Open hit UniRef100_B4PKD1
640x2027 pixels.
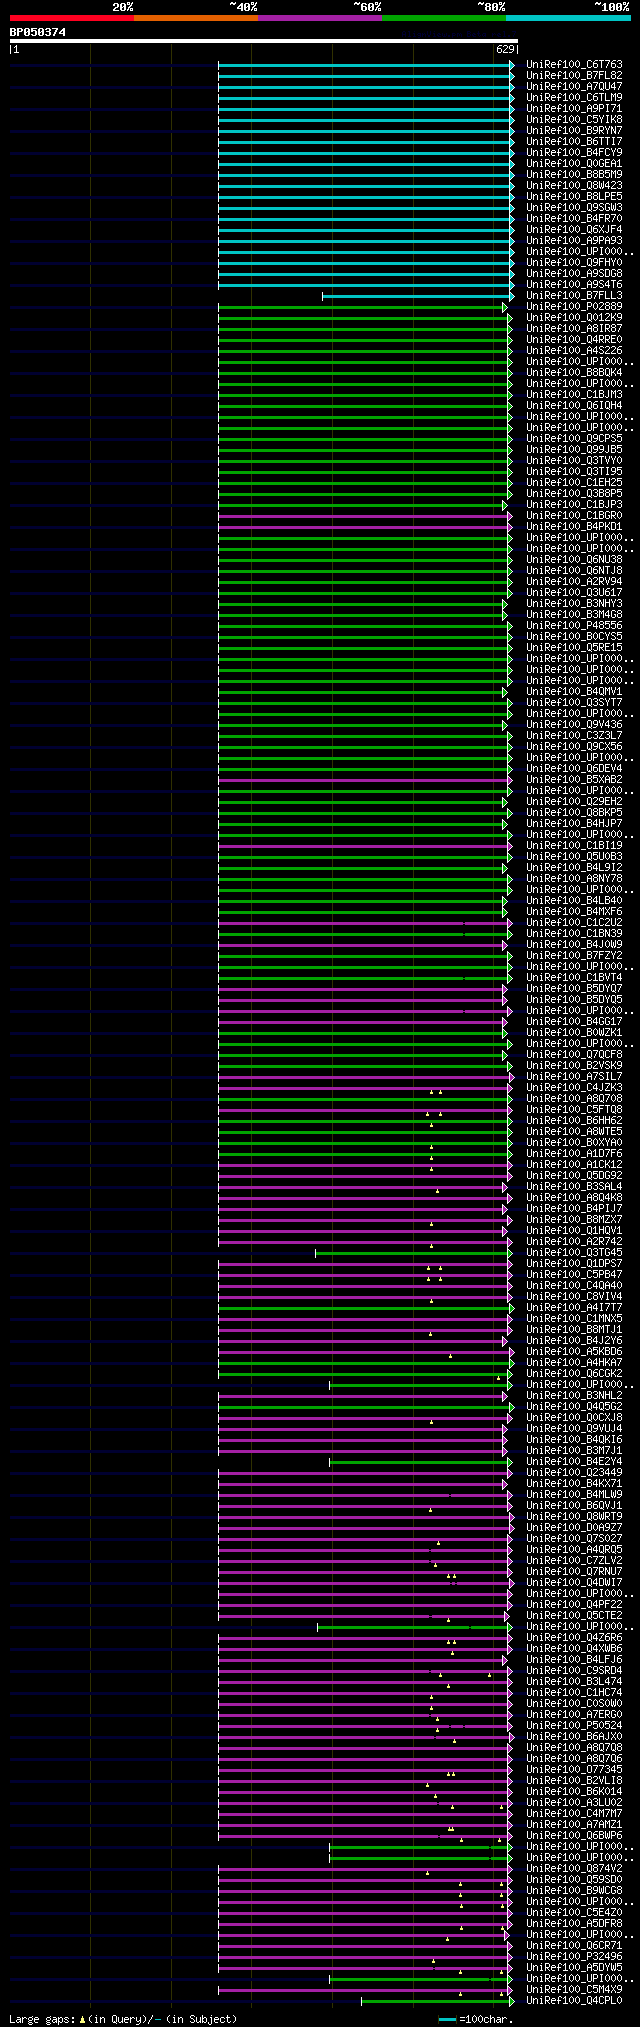coord(574,527)
